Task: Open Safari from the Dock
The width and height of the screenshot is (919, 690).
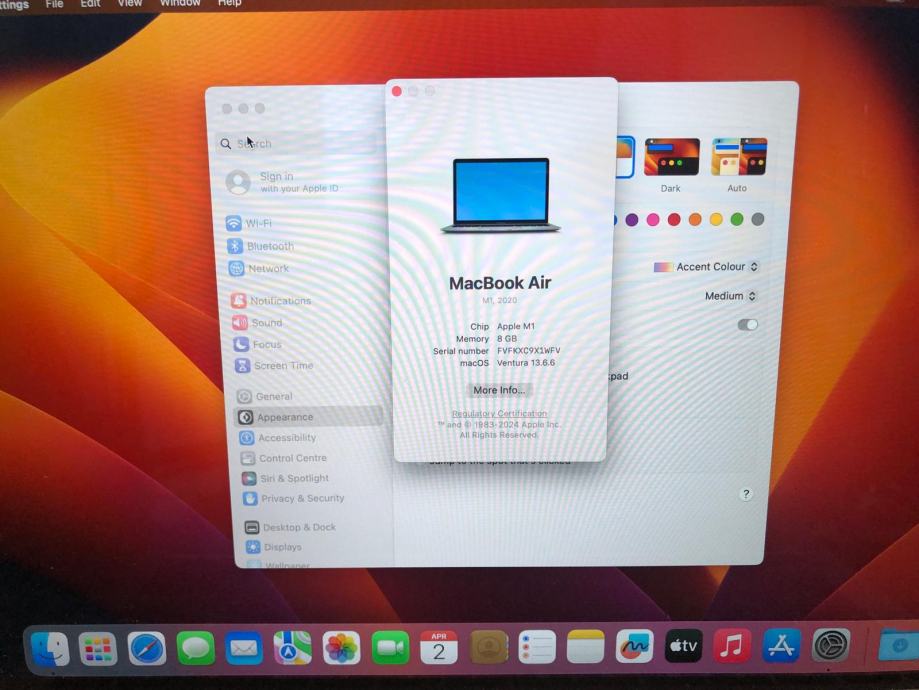Action: (147, 648)
